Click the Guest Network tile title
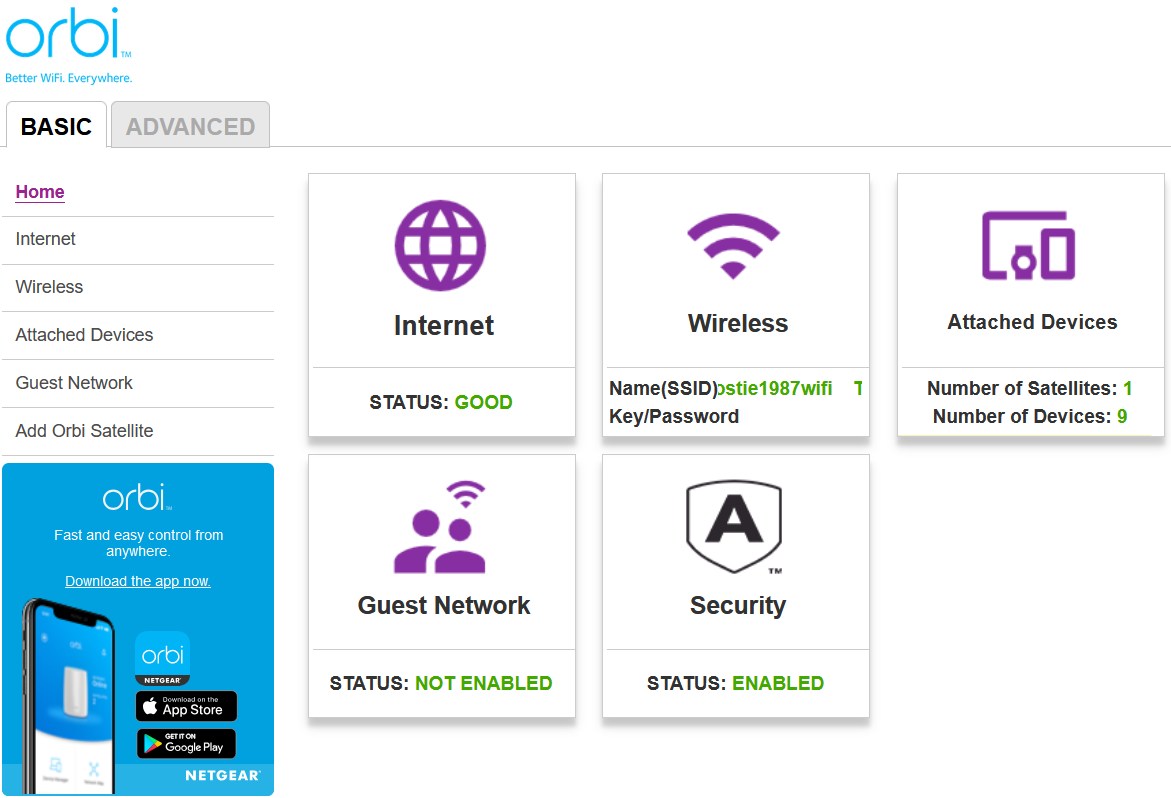The height and width of the screenshot is (798, 1171). coord(444,605)
